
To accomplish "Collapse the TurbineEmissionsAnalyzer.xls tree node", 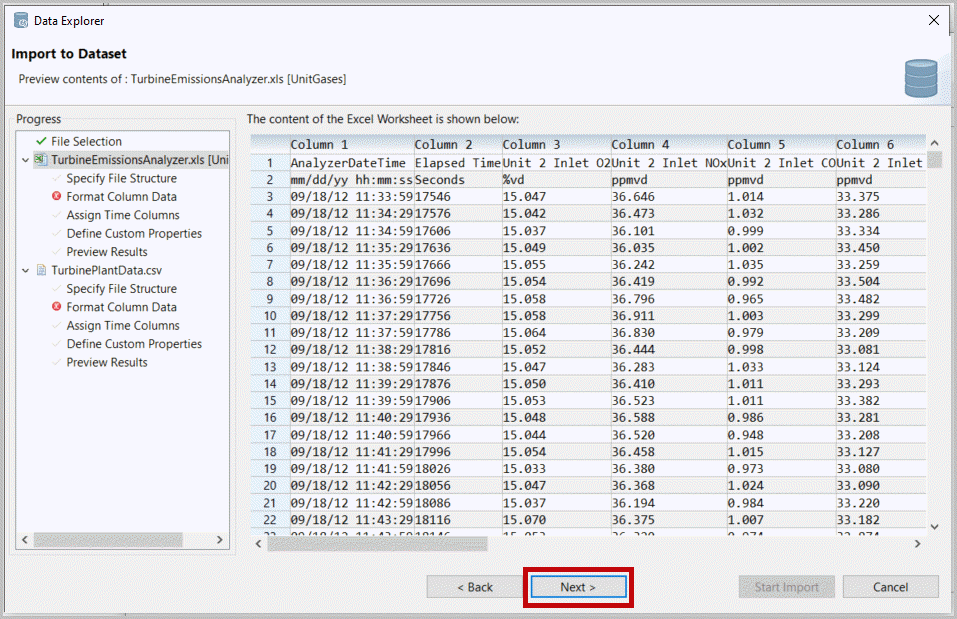I will coord(25,160).
